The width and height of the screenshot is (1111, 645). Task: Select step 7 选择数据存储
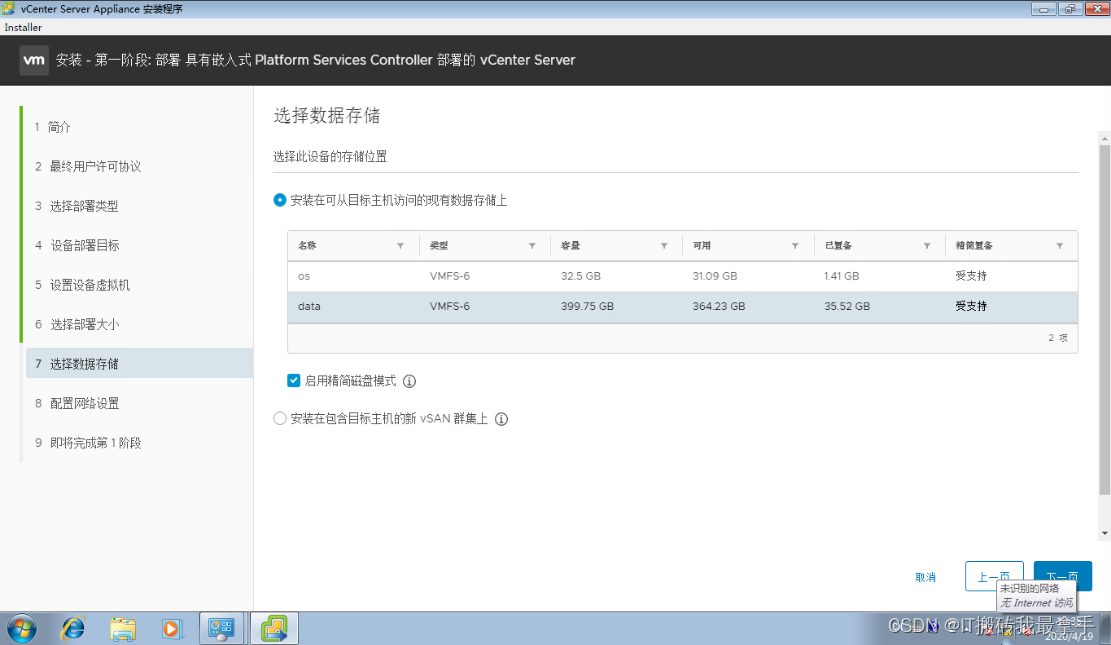coord(140,364)
